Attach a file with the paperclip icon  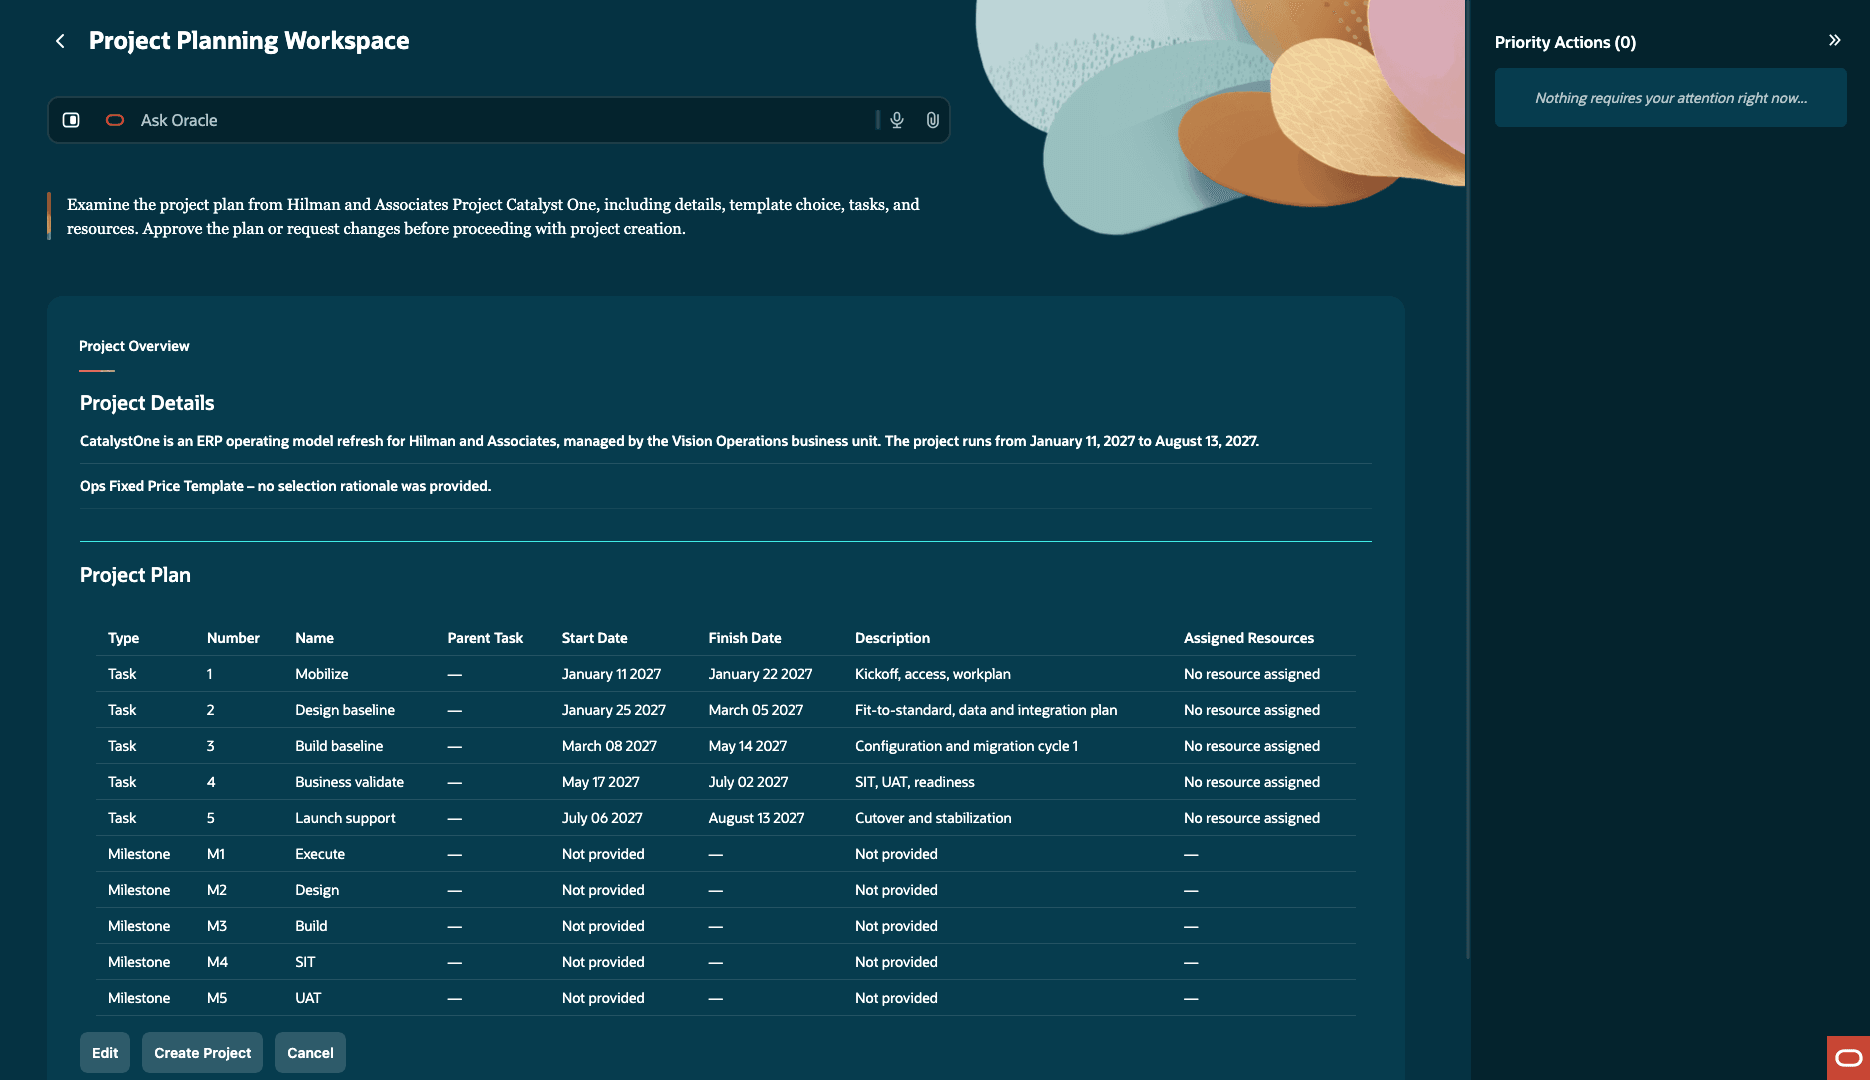(932, 120)
